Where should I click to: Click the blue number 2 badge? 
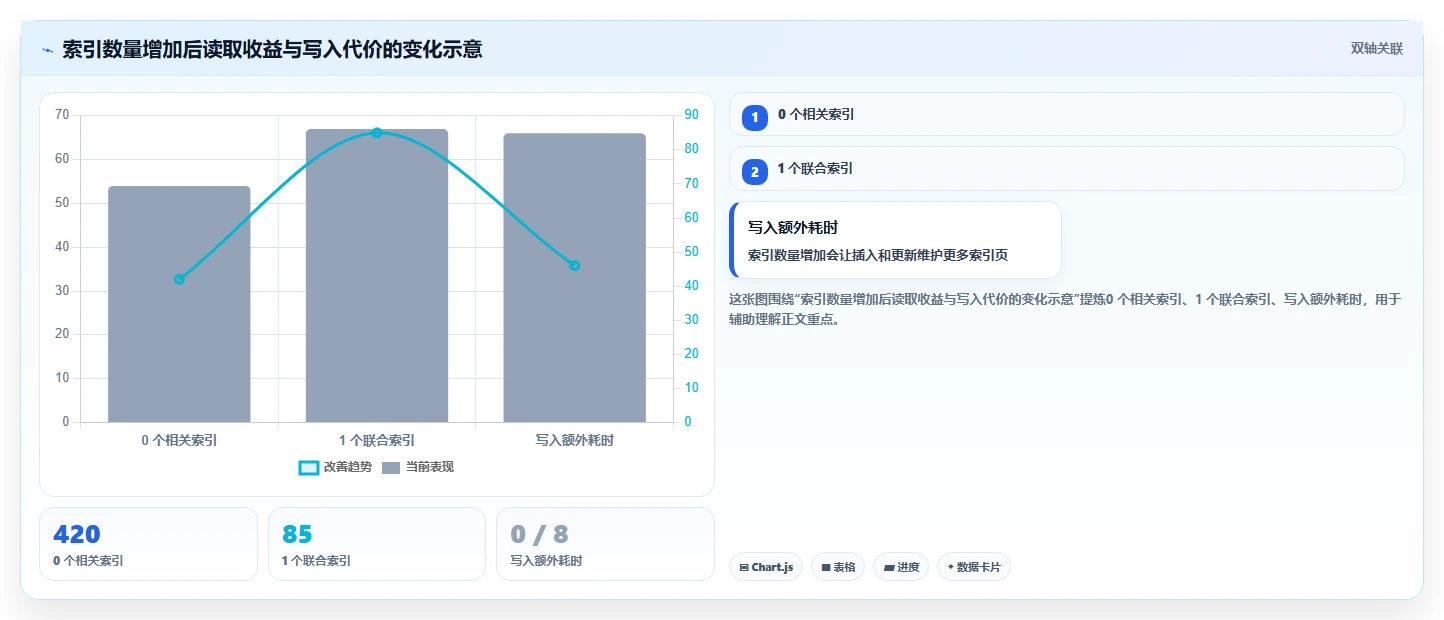tap(755, 172)
